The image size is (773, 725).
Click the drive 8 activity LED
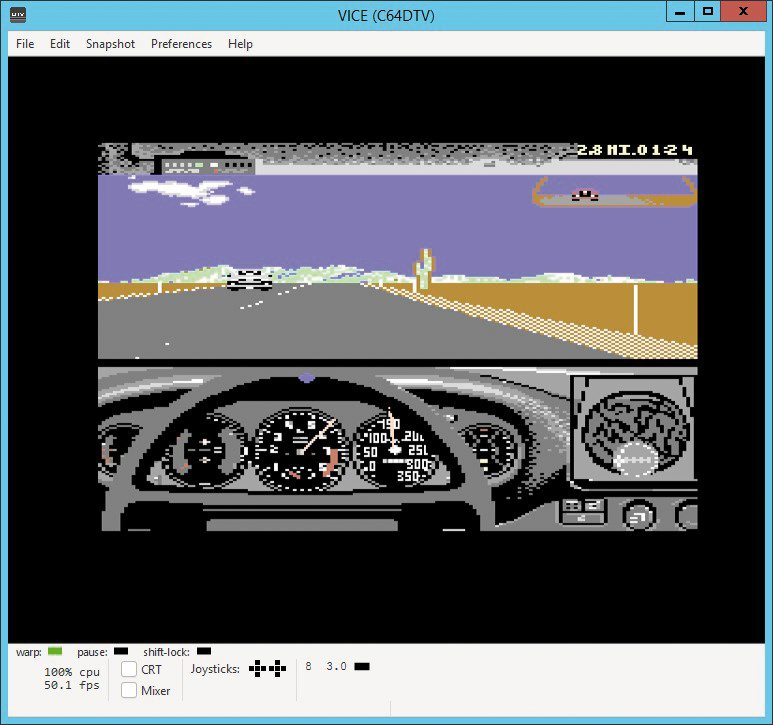click(x=362, y=666)
